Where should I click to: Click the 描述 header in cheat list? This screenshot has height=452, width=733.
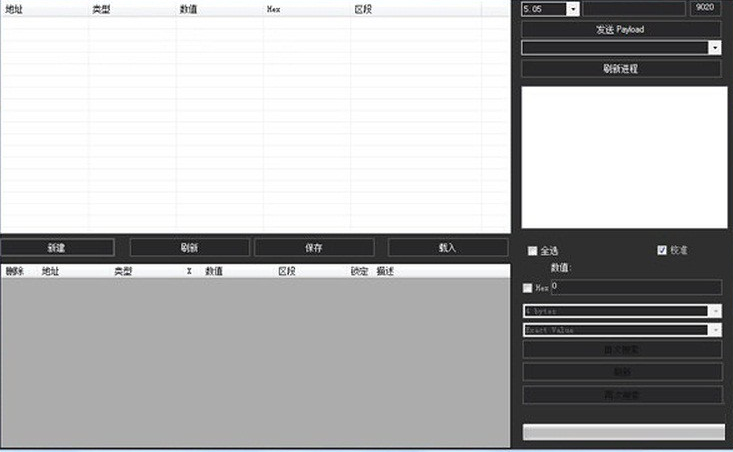[385, 271]
